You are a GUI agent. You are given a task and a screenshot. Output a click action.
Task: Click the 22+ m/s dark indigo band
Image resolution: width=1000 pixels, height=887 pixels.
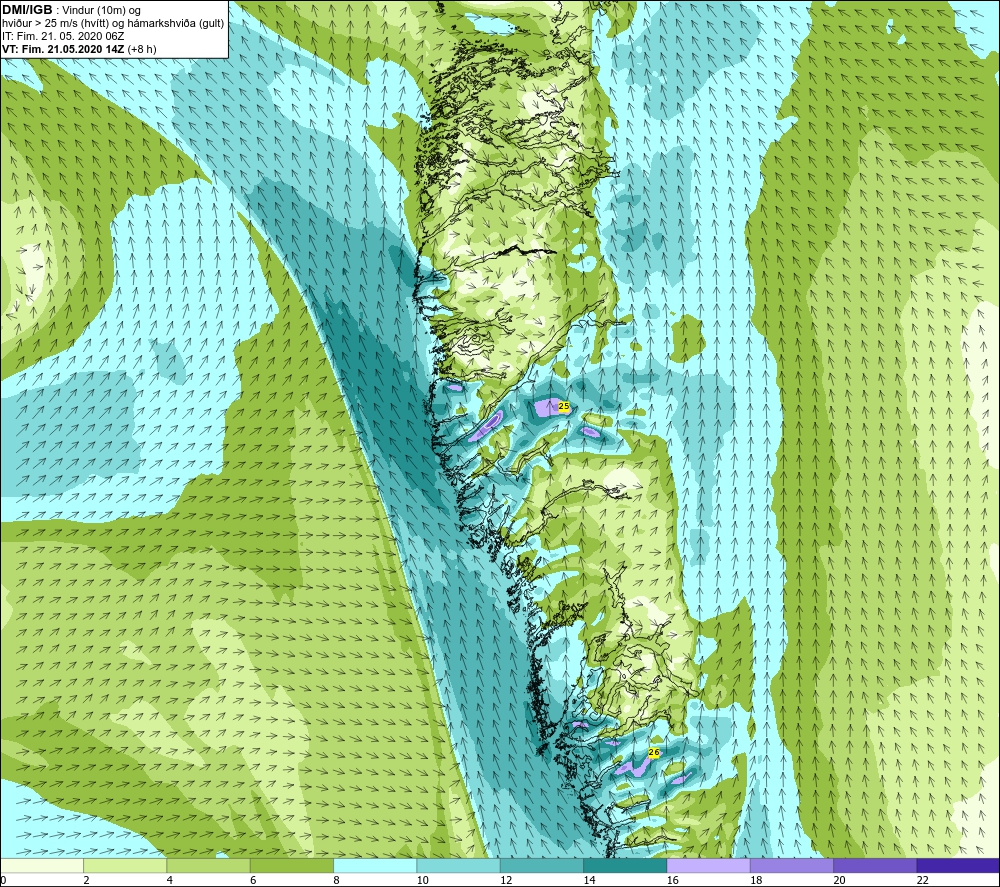coord(958,865)
